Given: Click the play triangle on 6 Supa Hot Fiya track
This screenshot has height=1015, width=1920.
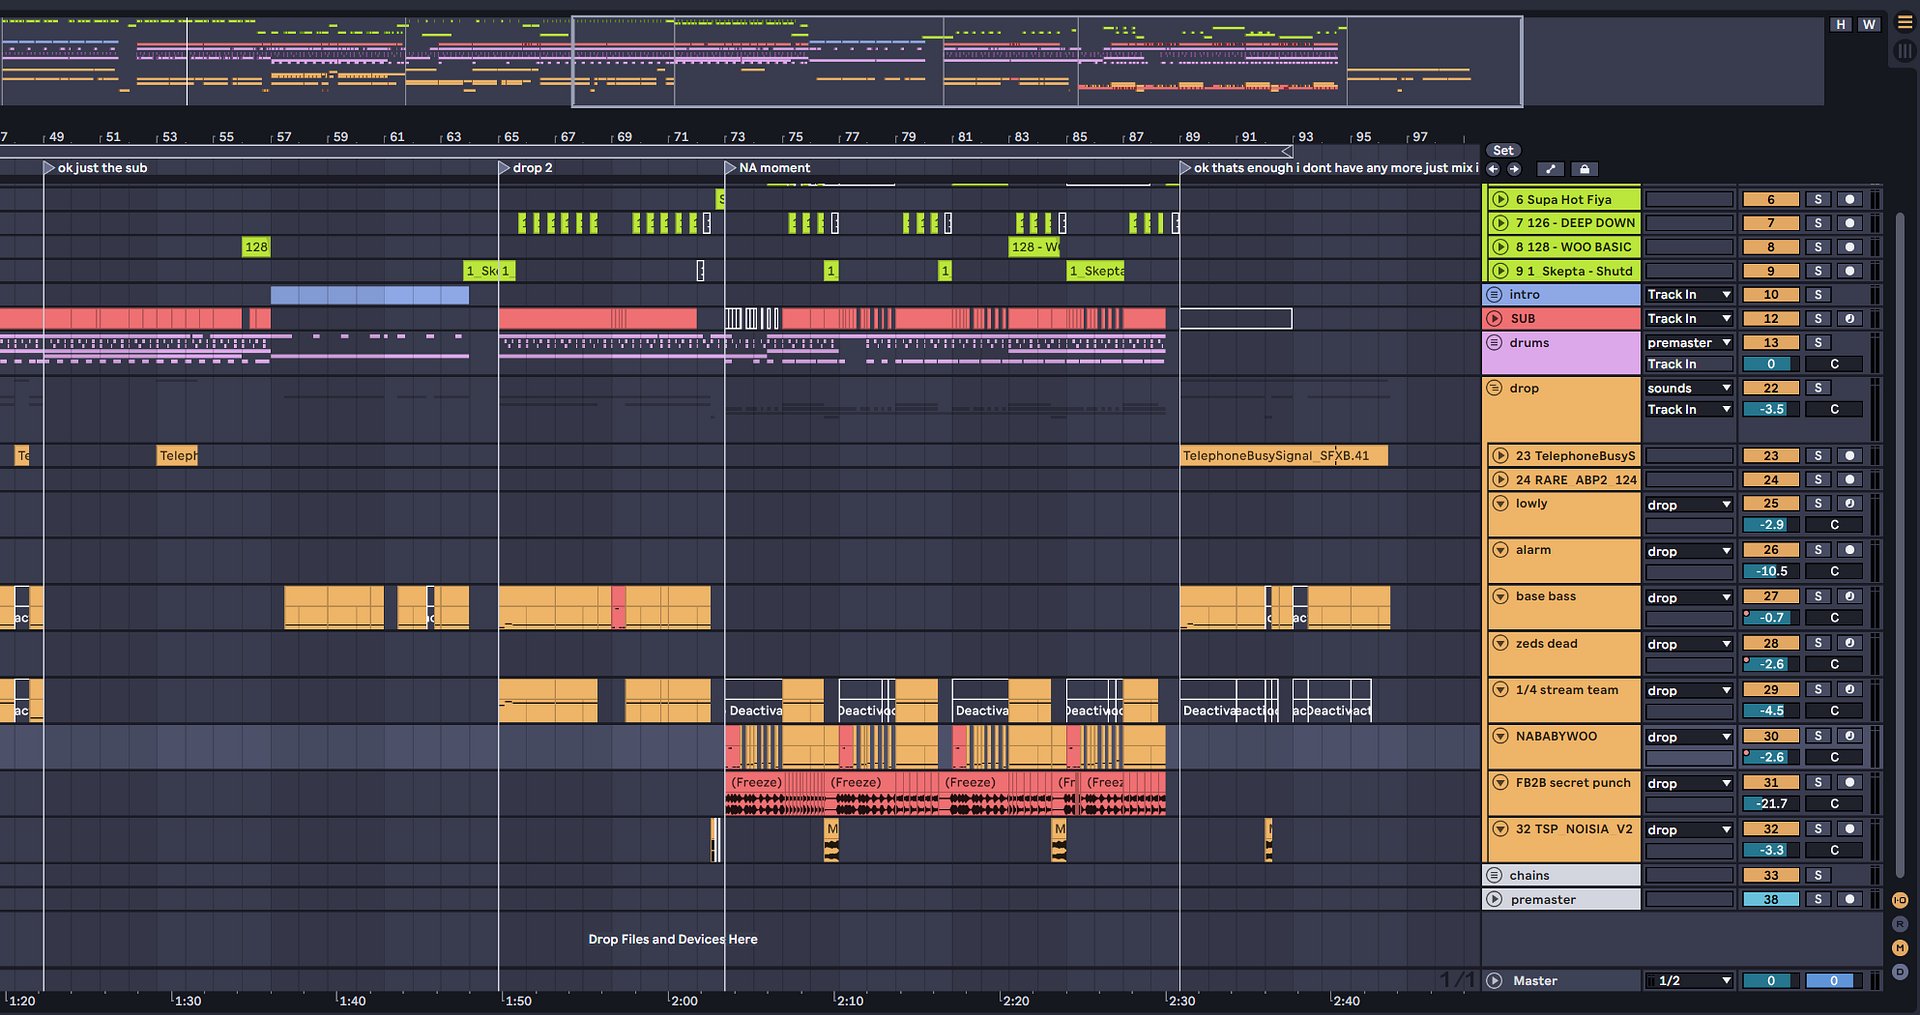Looking at the screenshot, I should [1502, 199].
